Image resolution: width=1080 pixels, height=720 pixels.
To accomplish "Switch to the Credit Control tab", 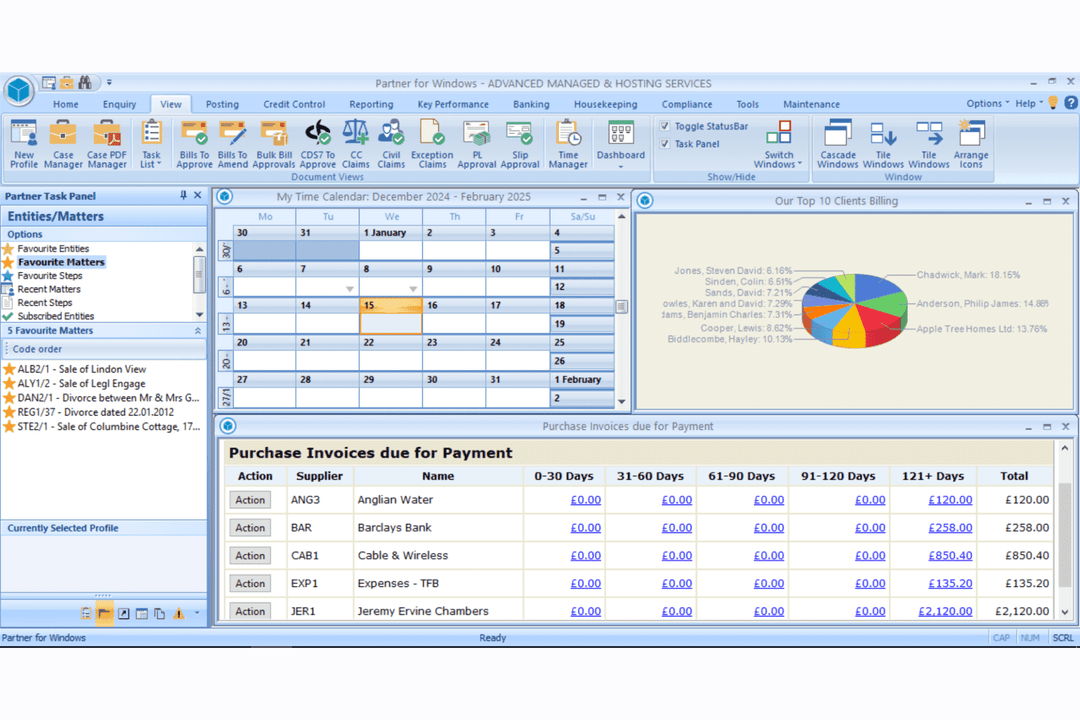I will tap(294, 103).
